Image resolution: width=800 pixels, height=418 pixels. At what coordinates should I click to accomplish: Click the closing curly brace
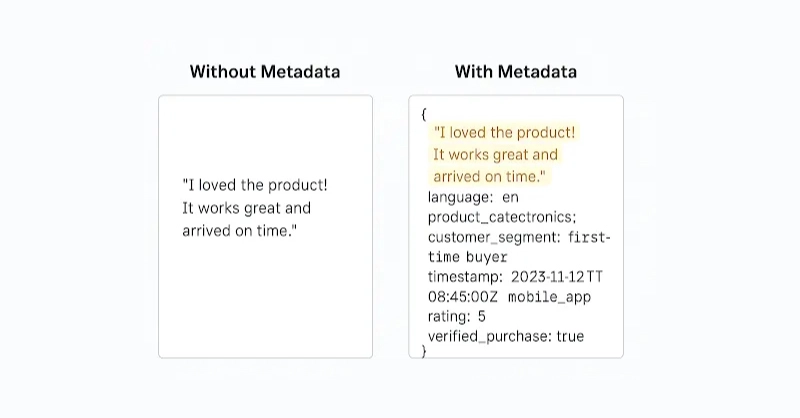click(424, 351)
